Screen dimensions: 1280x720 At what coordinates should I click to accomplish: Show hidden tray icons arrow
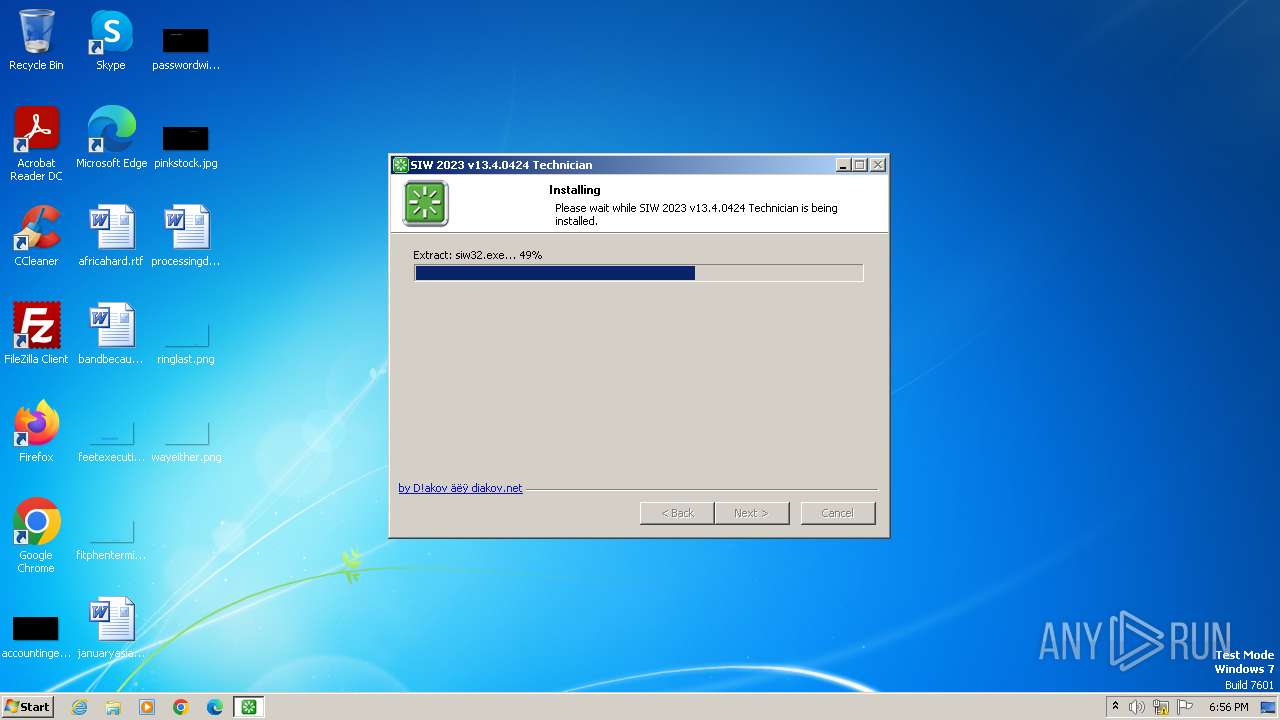coord(1115,707)
